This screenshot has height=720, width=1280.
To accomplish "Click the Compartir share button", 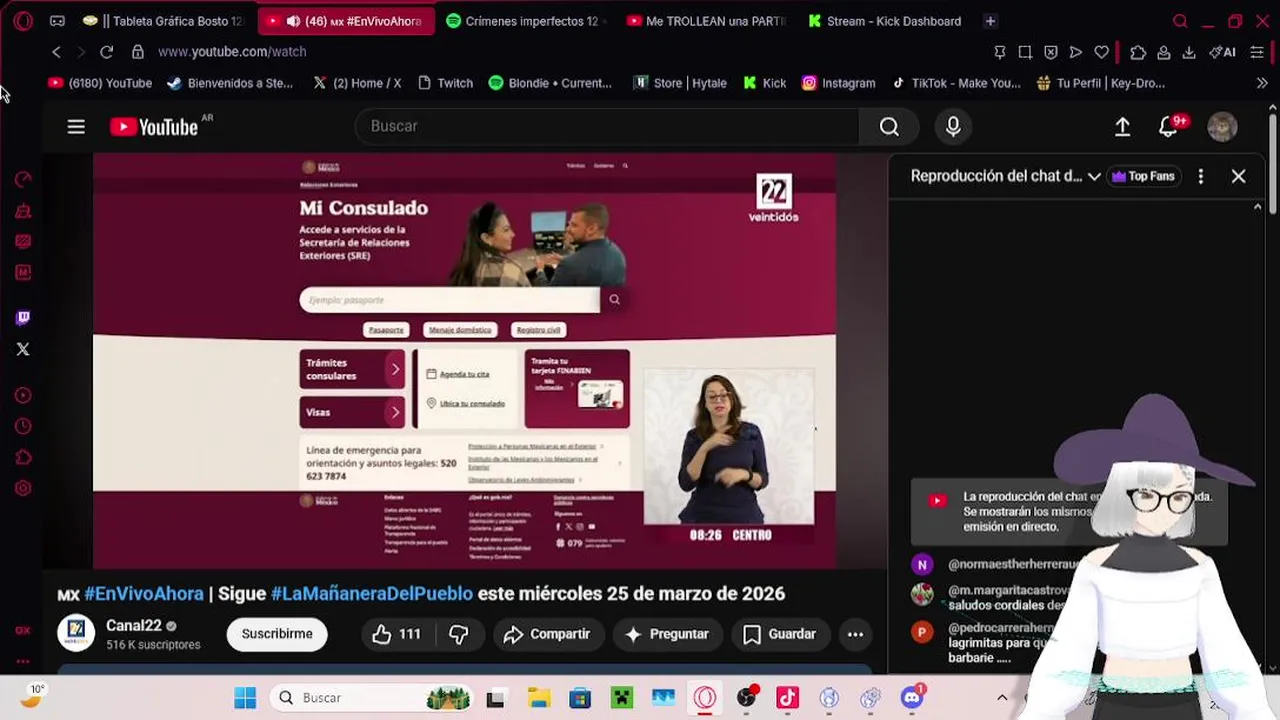I will tap(547, 634).
